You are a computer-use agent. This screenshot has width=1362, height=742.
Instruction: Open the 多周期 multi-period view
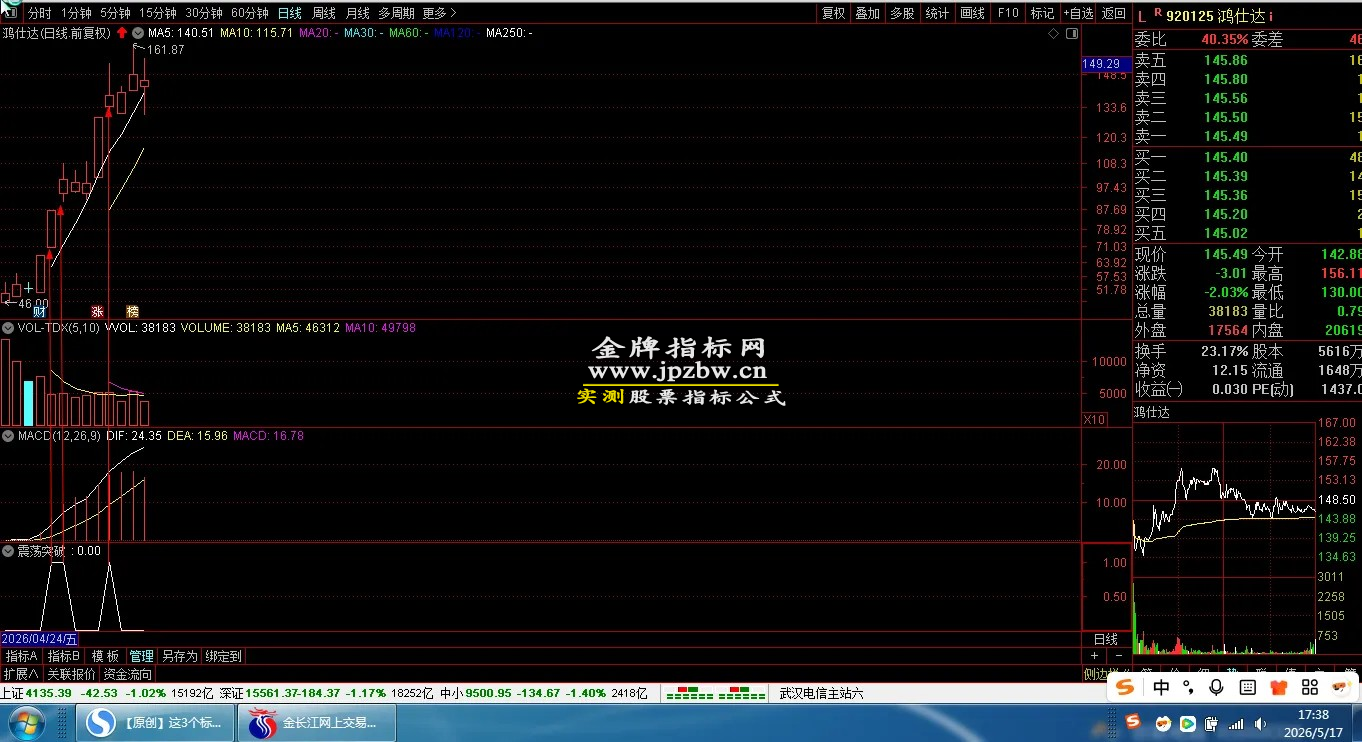click(396, 13)
